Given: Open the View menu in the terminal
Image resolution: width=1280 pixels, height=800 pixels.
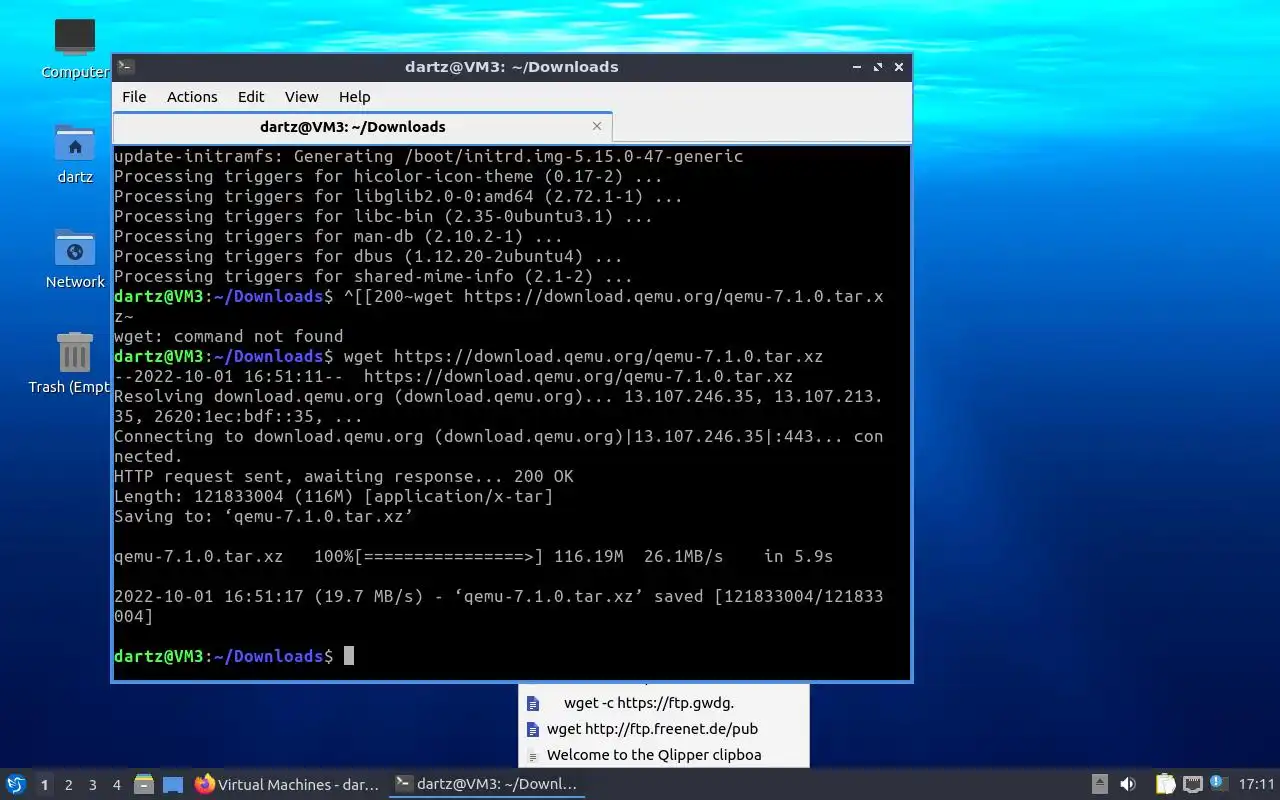Looking at the screenshot, I should pos(301,97).
